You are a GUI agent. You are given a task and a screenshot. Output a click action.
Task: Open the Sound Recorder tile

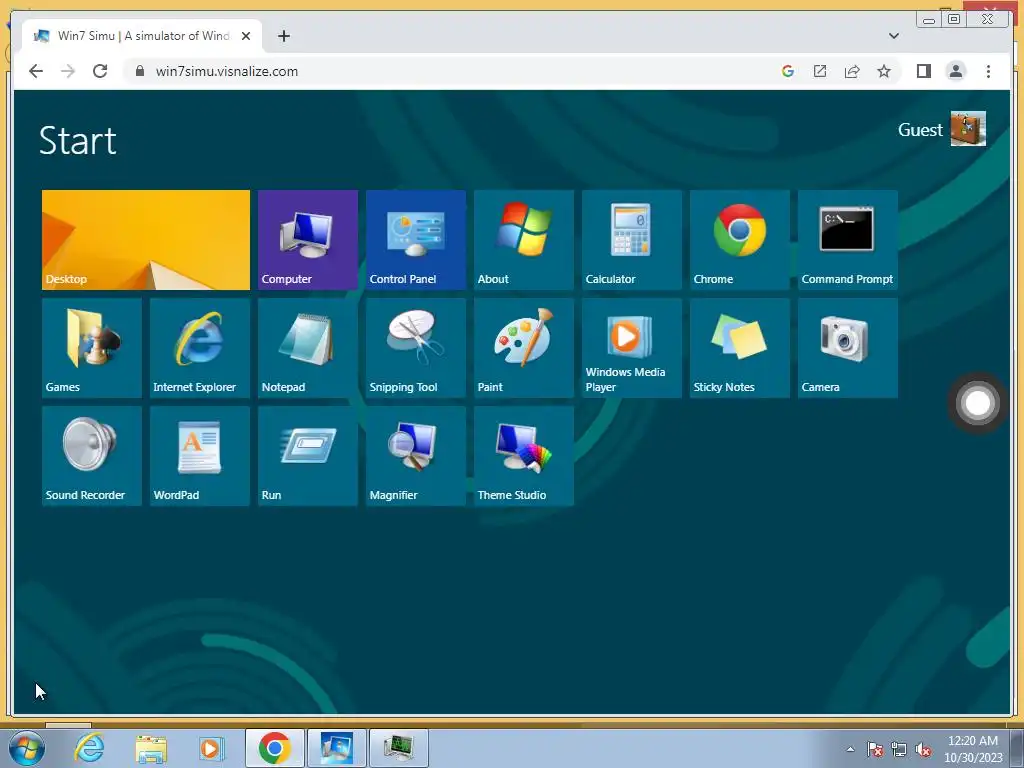pyautogui.click(x=91, y=456)
